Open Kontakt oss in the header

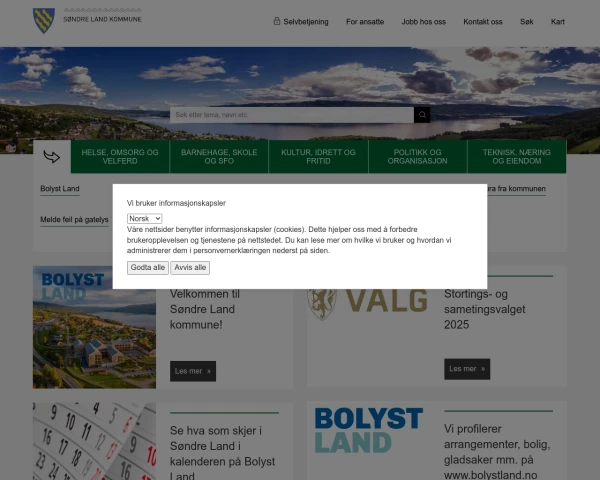483,21
